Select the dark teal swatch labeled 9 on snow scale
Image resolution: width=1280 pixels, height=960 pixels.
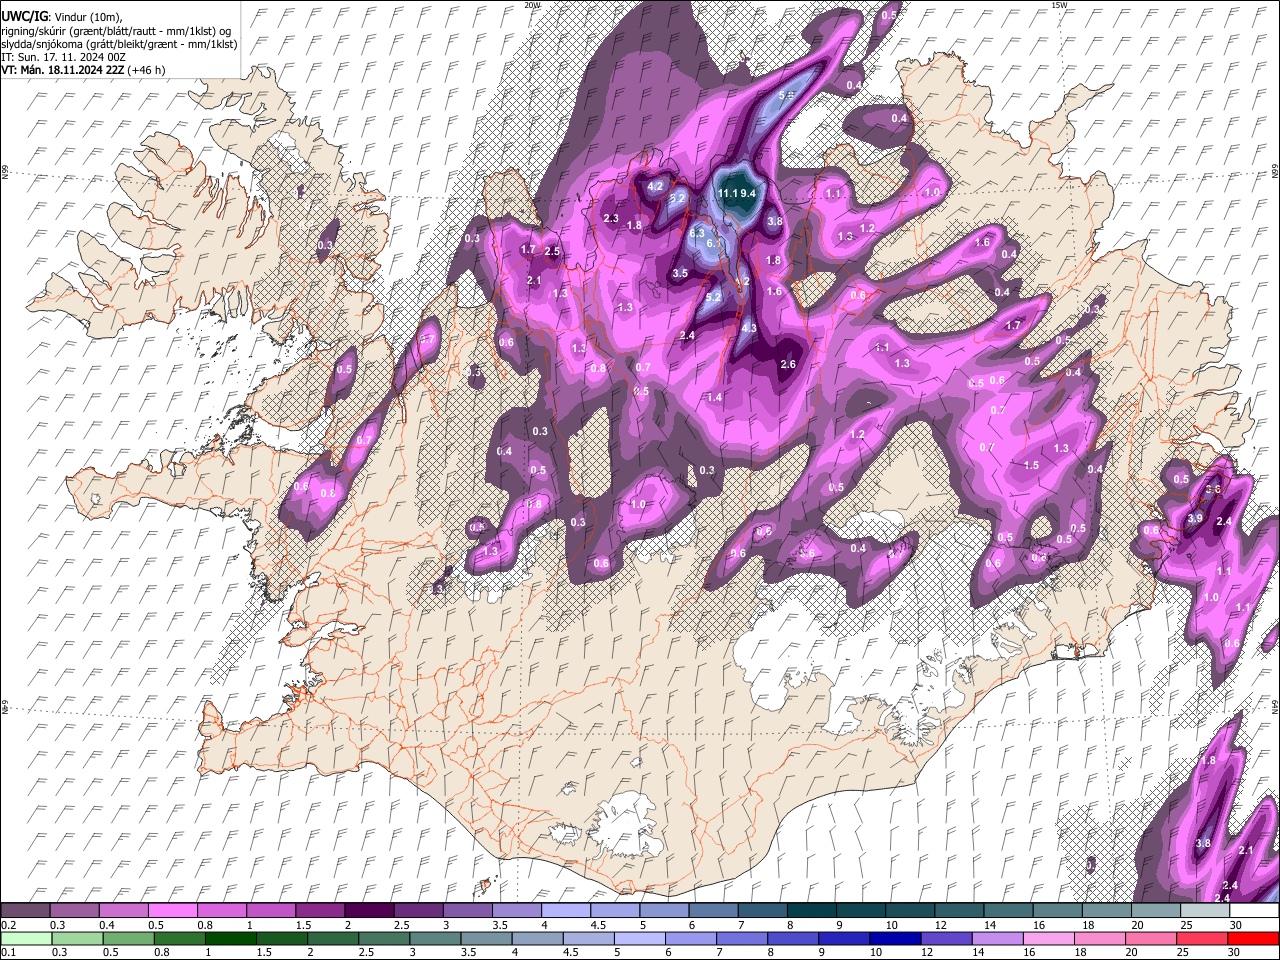click(x=859, y=911)
